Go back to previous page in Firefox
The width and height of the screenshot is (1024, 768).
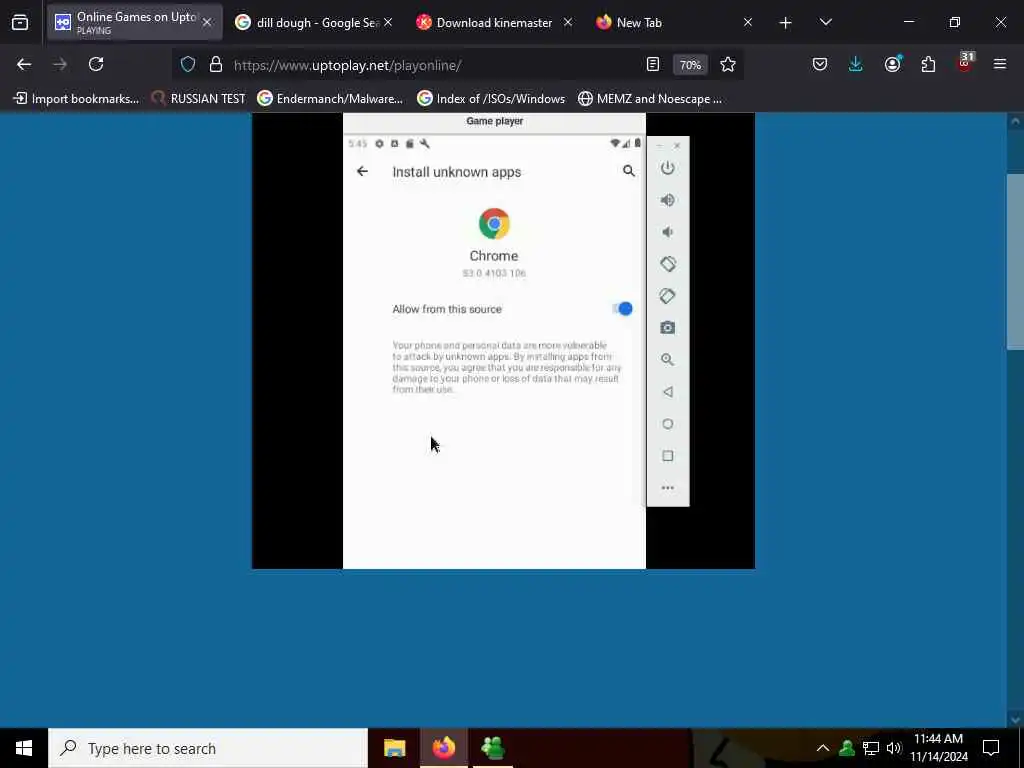24,65
